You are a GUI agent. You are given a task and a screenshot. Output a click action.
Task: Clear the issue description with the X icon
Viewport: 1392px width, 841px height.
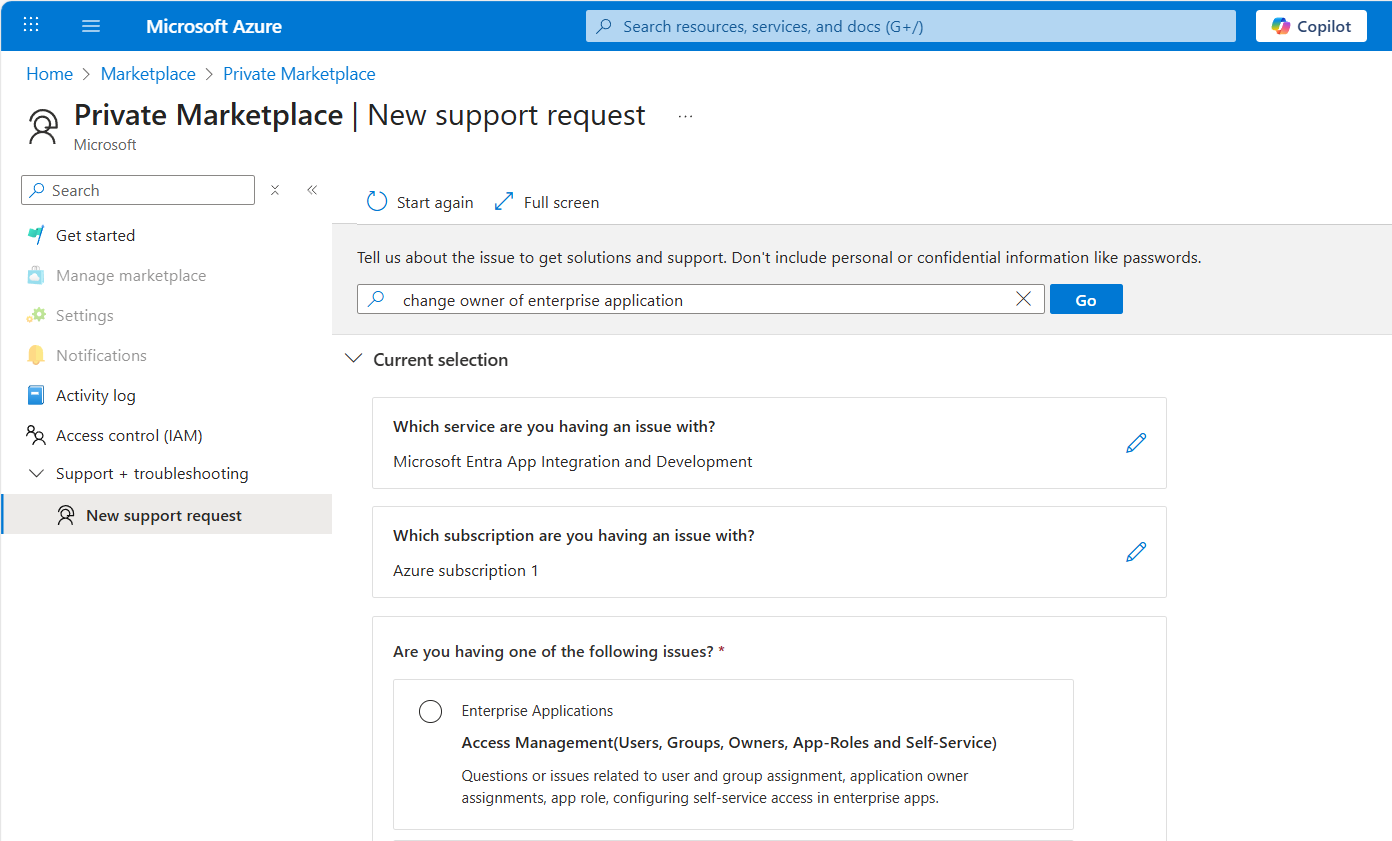coord(1023,299)
